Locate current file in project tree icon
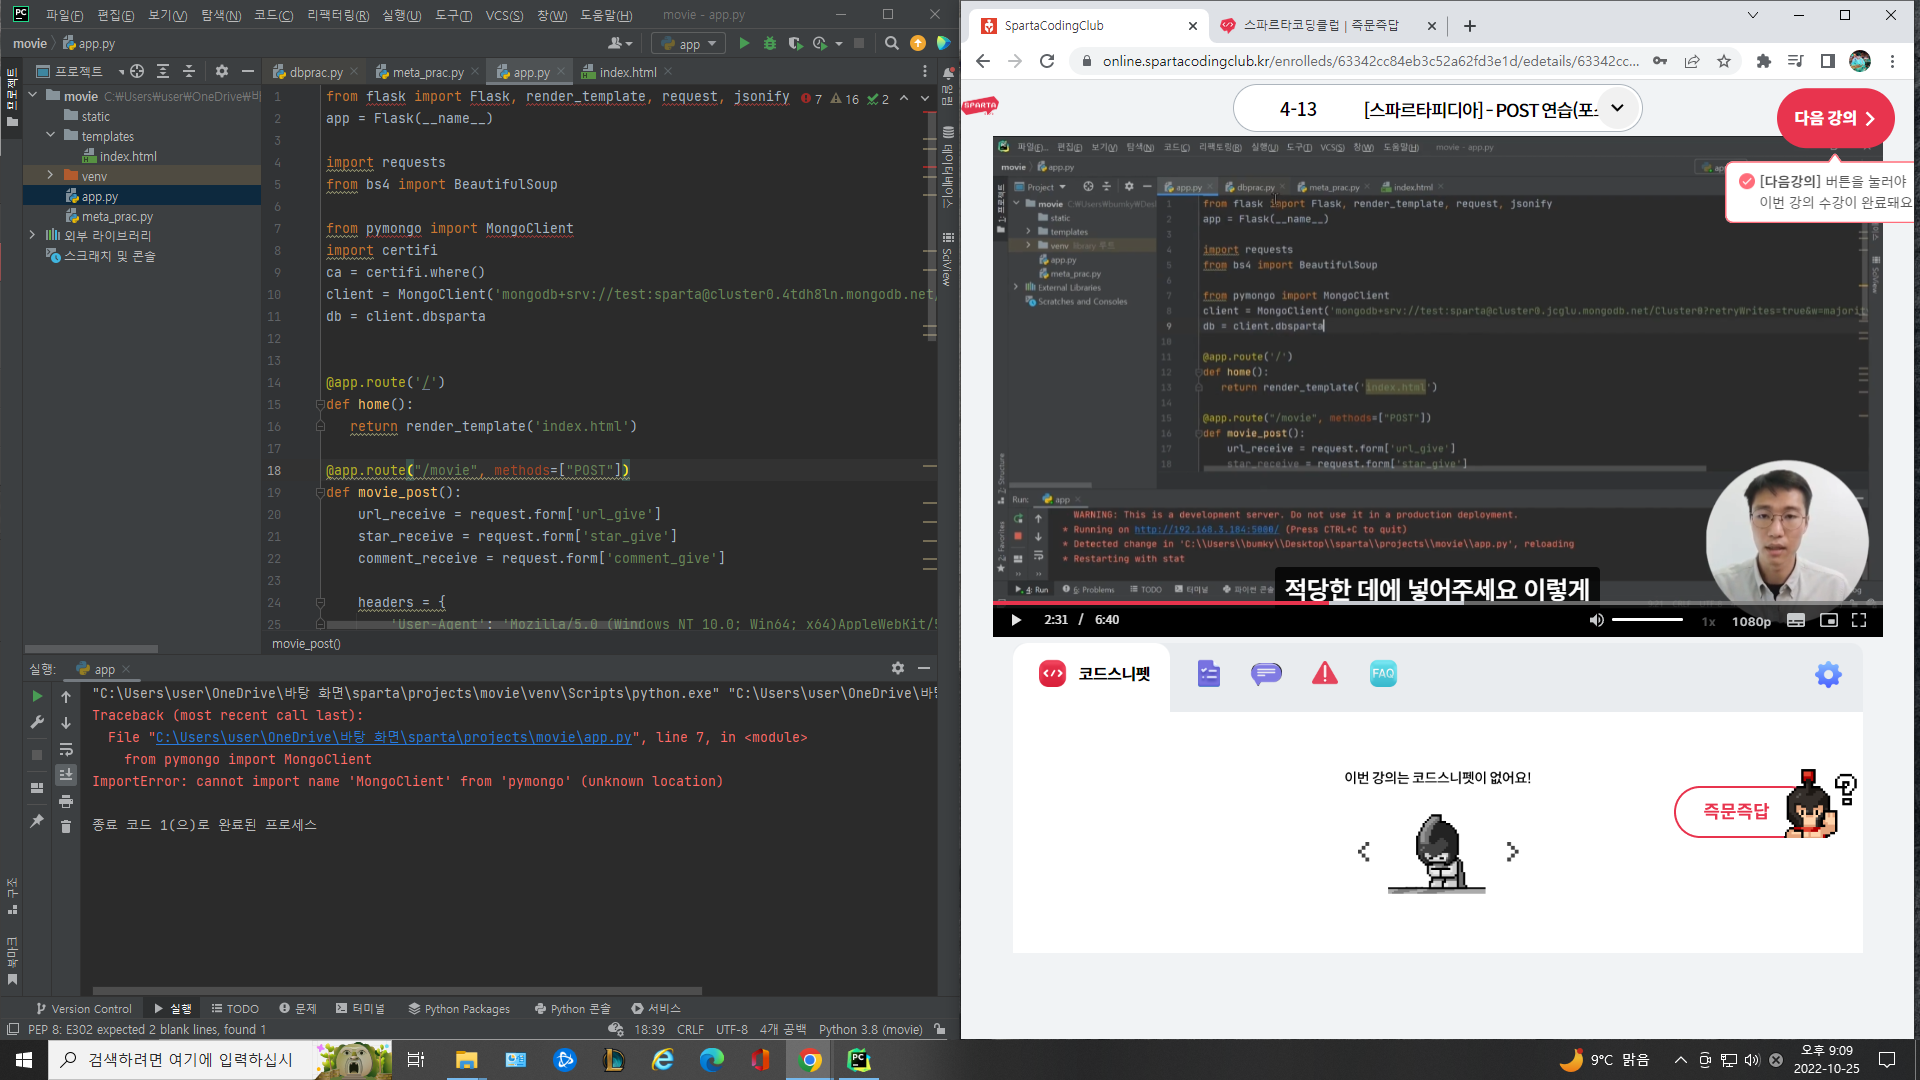1920x1080 pixels. [x=137, y=71]
